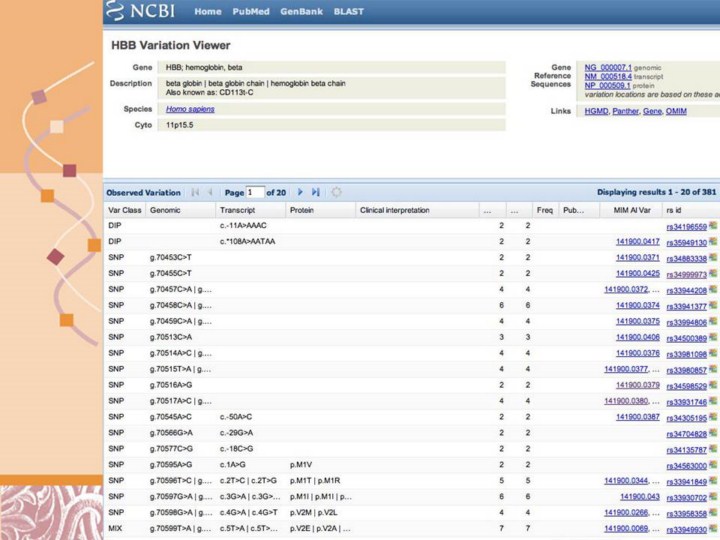Open GenBank in the top navigation
720x540 pixels.
(x=301, y=12)
